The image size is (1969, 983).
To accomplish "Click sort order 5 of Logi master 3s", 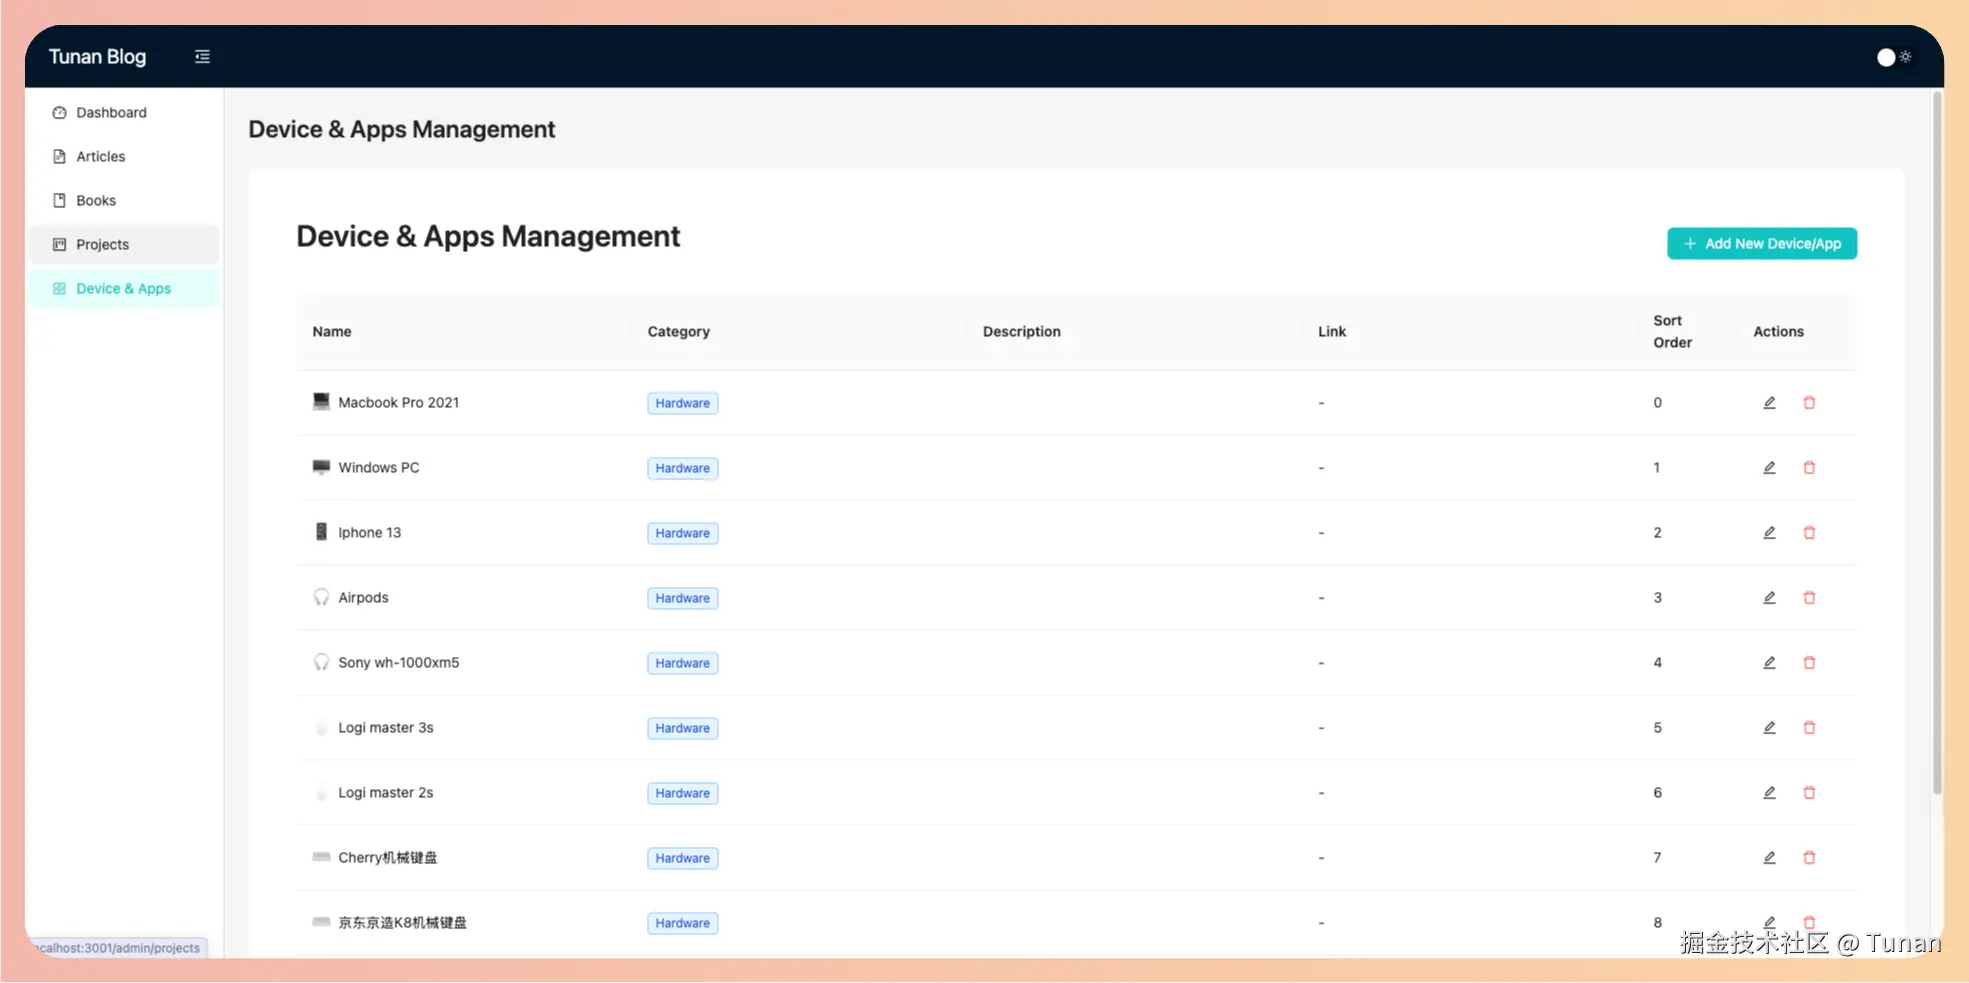I will pos(1658,728).
